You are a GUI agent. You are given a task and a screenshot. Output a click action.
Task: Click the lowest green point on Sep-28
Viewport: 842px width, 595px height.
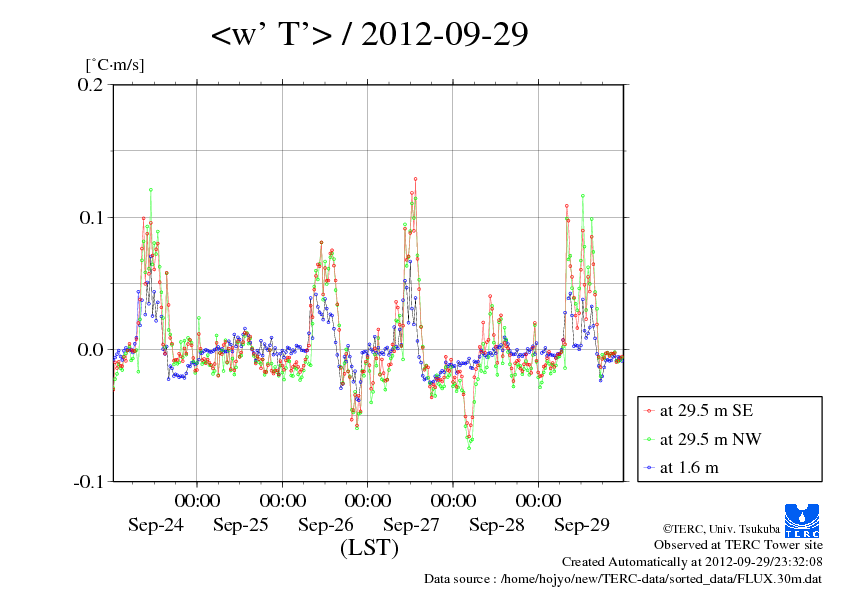point(469,448)
